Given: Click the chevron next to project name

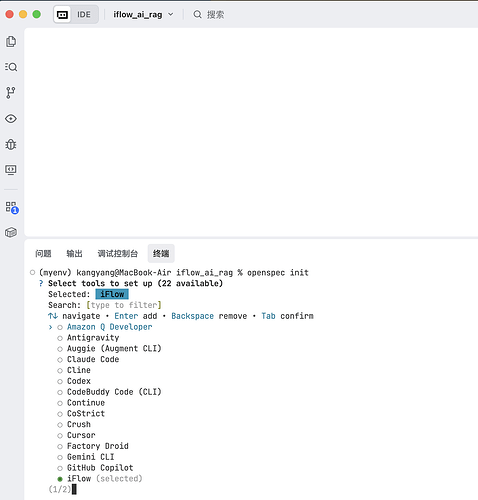Looking at the screenshot, I should (171, 15).
